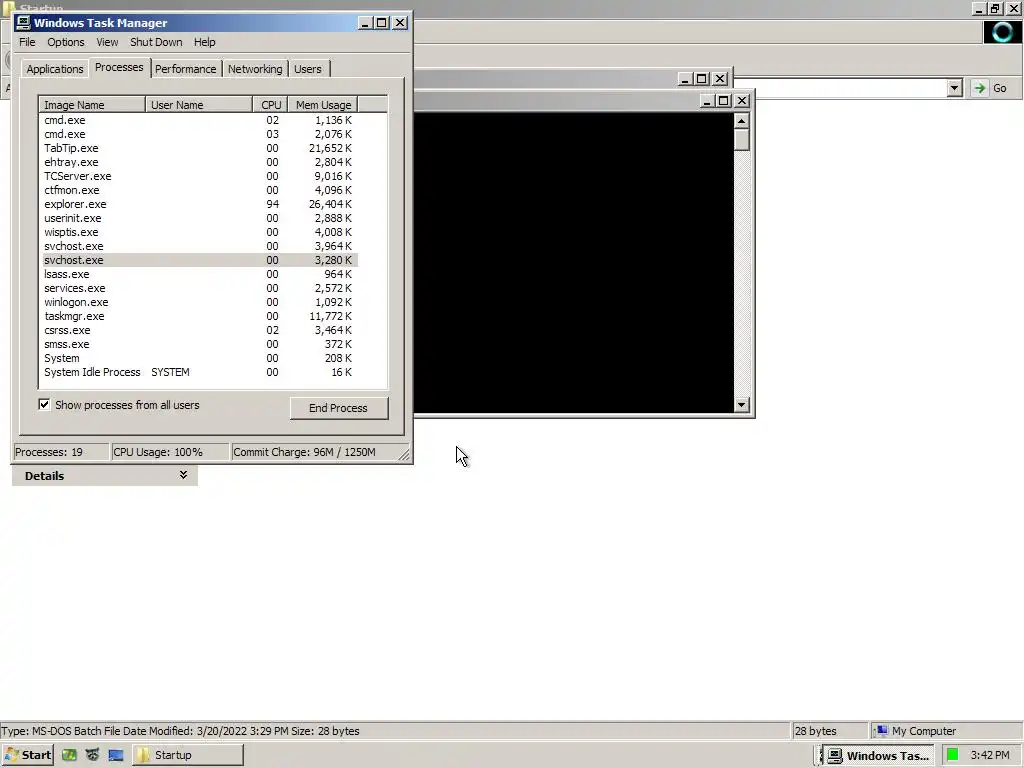Select the explorer.exe process row
The image size is (1024, 768).
(200, 204)
